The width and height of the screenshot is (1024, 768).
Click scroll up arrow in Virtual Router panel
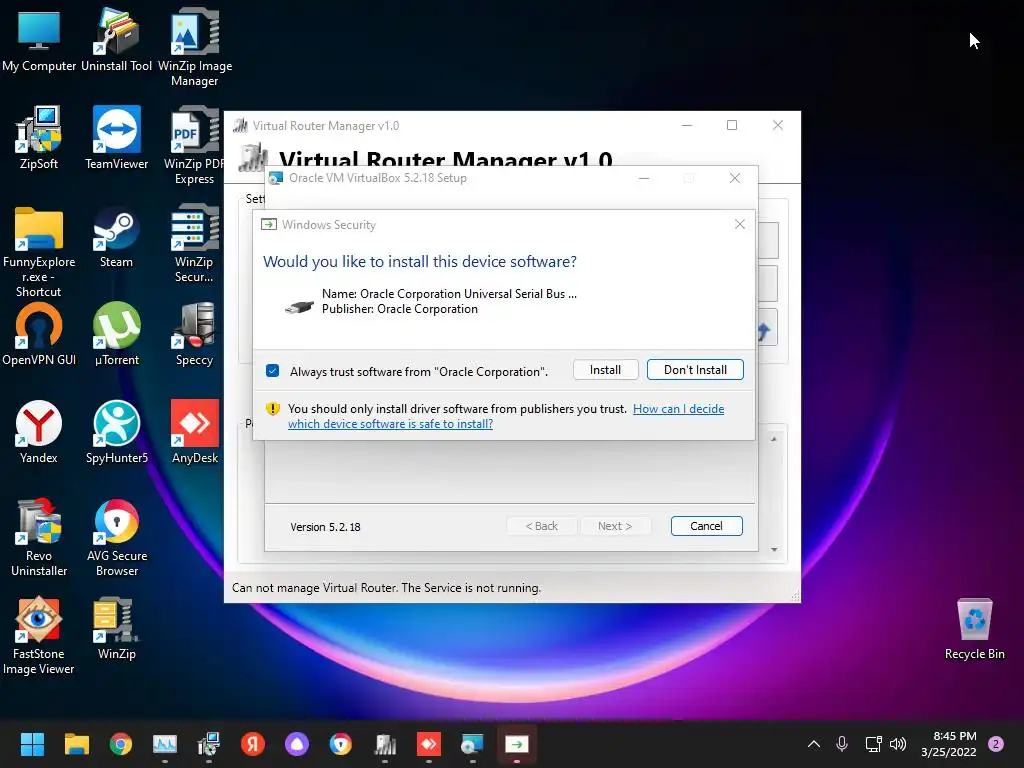click(774, 440)
